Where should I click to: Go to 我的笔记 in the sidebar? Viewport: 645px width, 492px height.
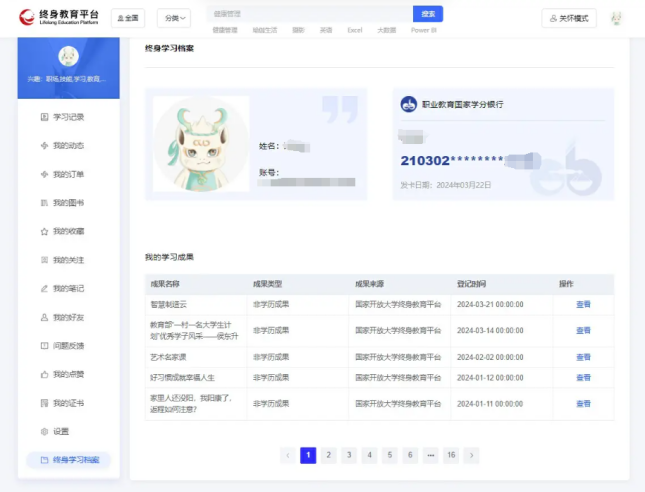[x=68, y=288]
